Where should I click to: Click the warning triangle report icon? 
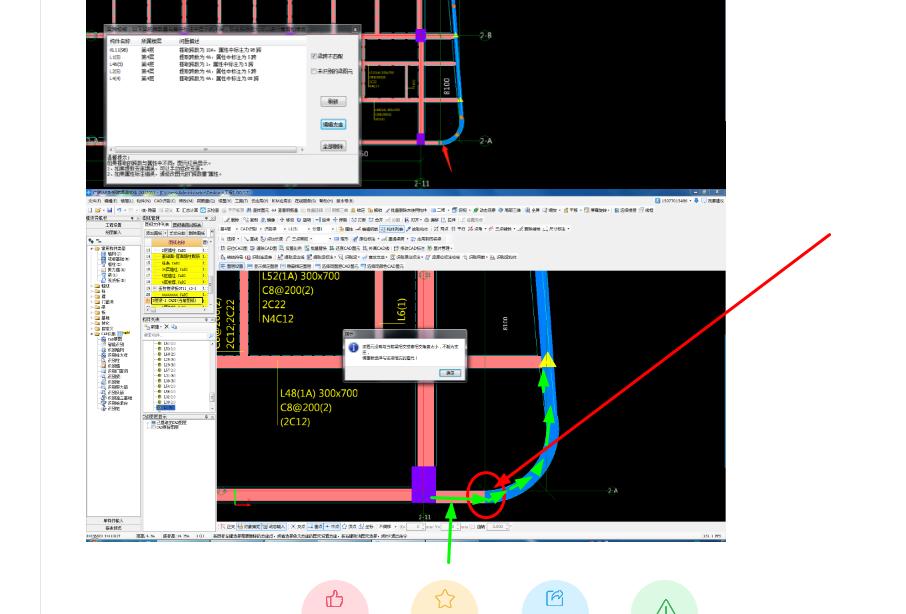(665, 605)
